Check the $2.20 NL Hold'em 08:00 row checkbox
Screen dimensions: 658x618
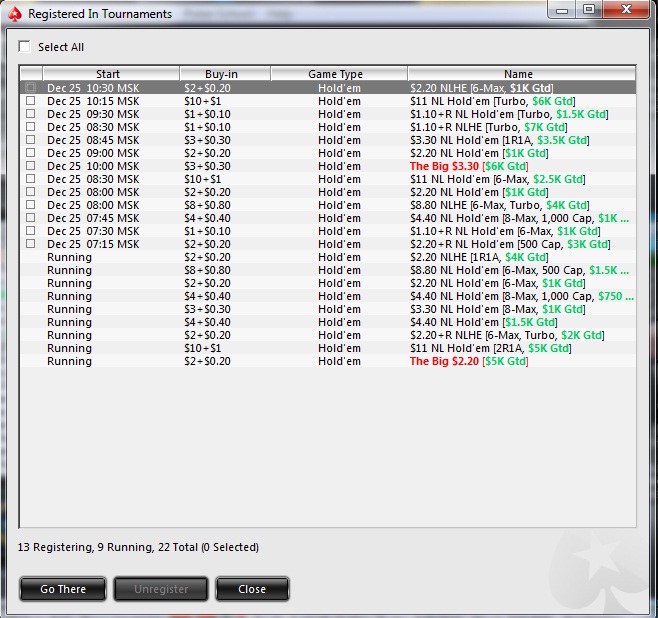coord(30,191)
